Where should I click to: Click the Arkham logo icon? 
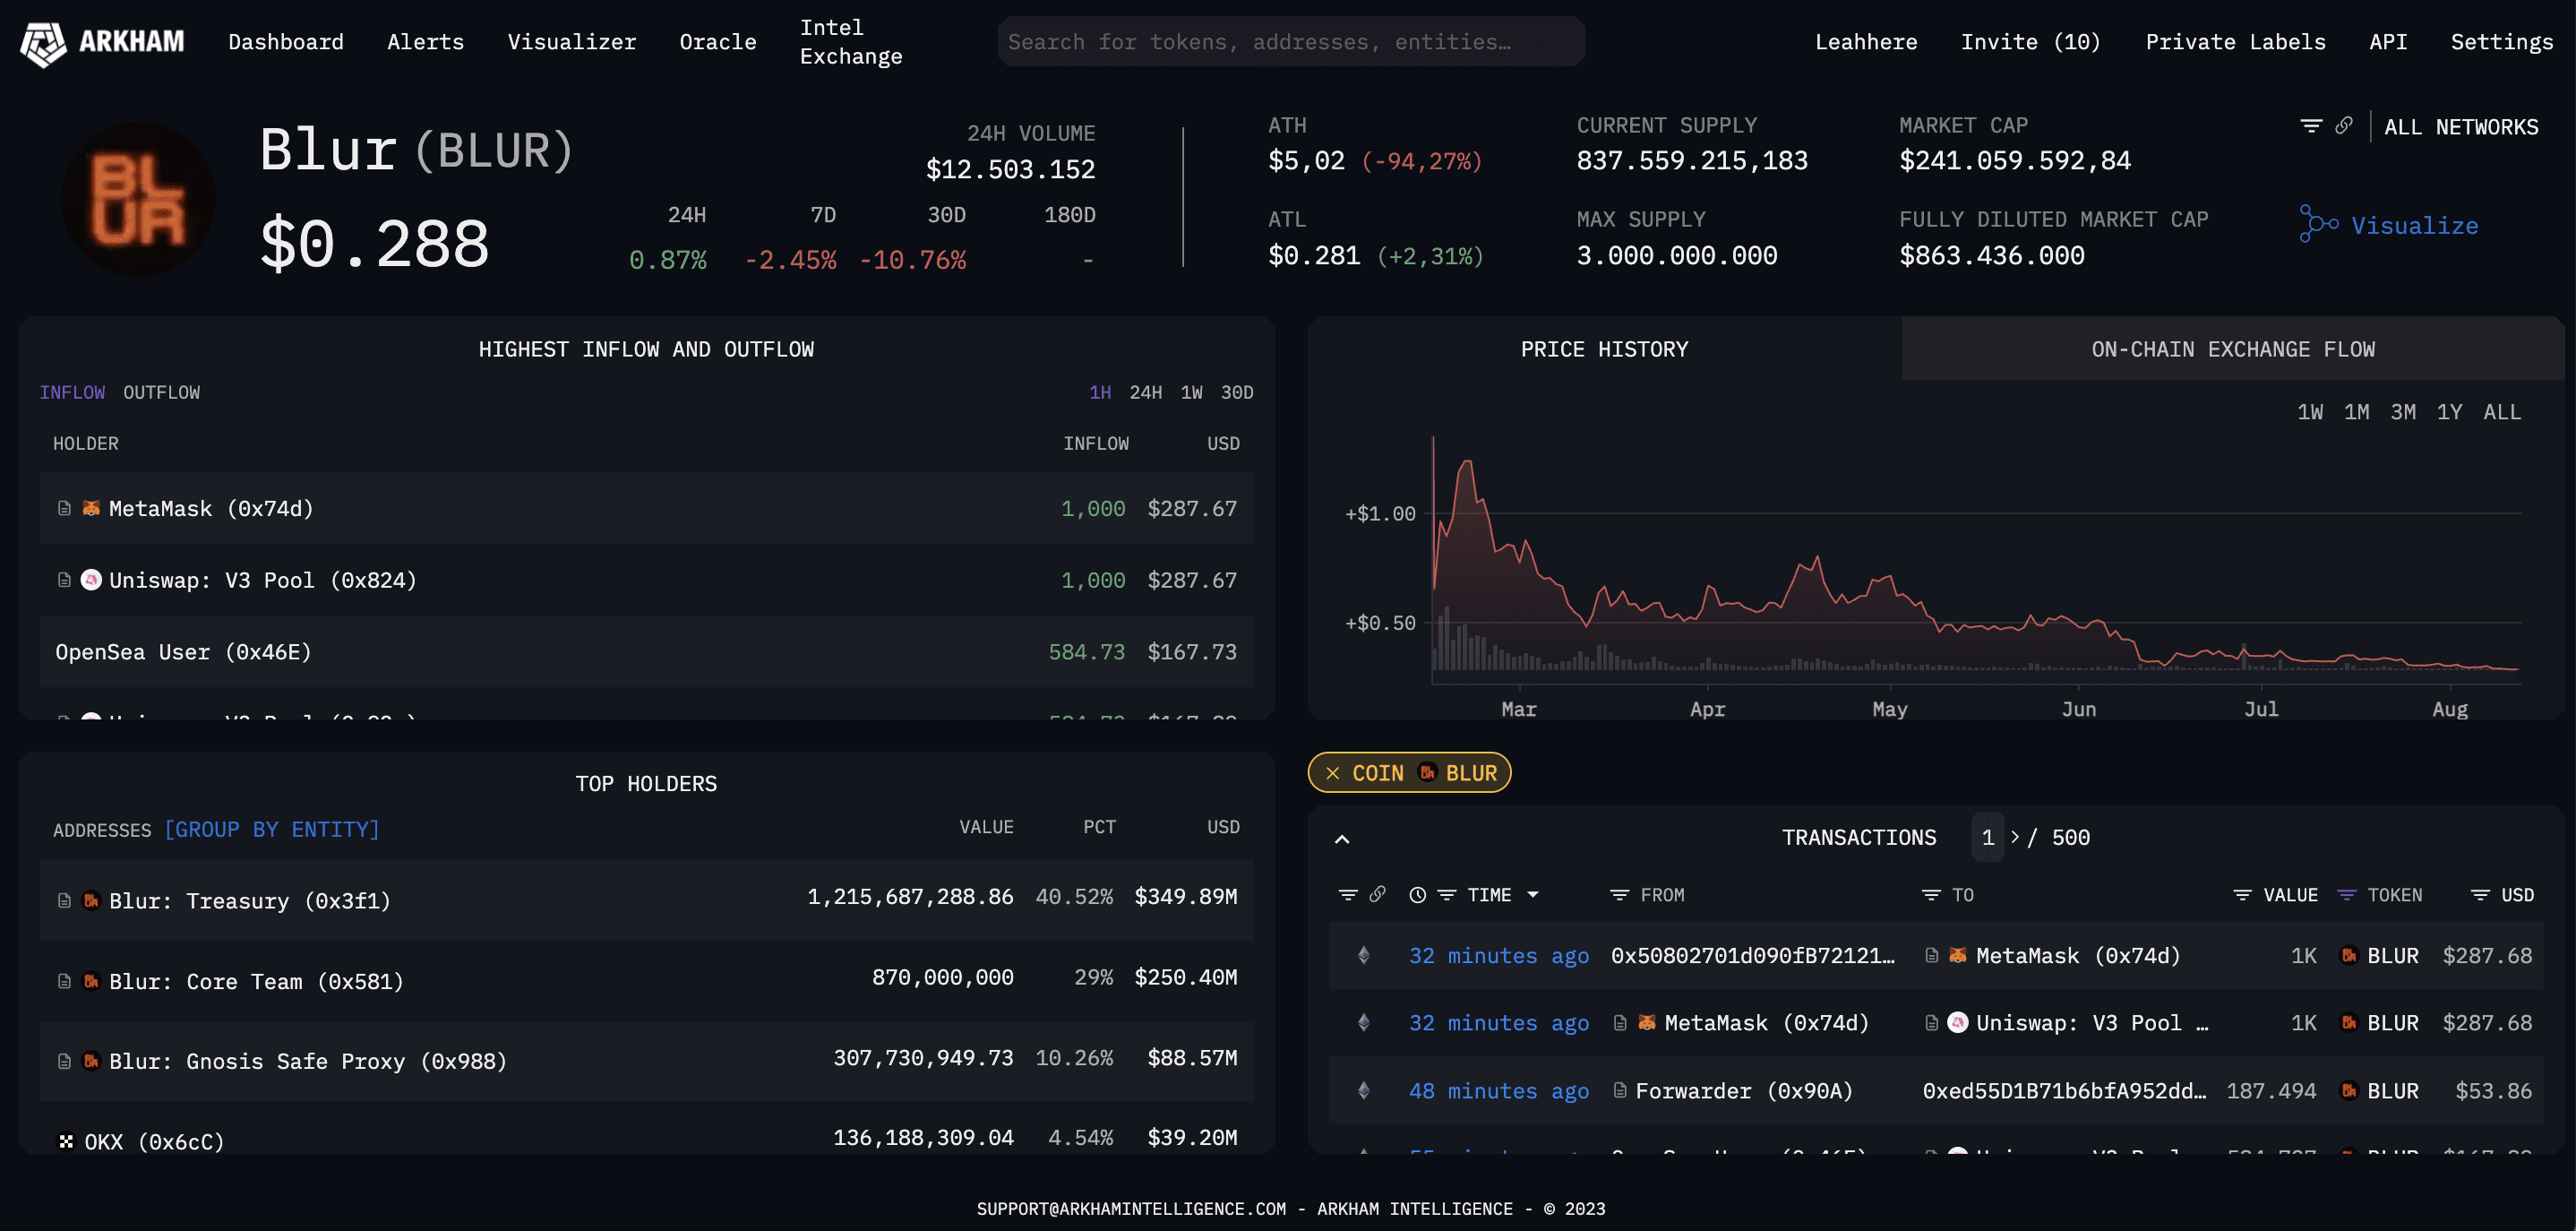44,42
